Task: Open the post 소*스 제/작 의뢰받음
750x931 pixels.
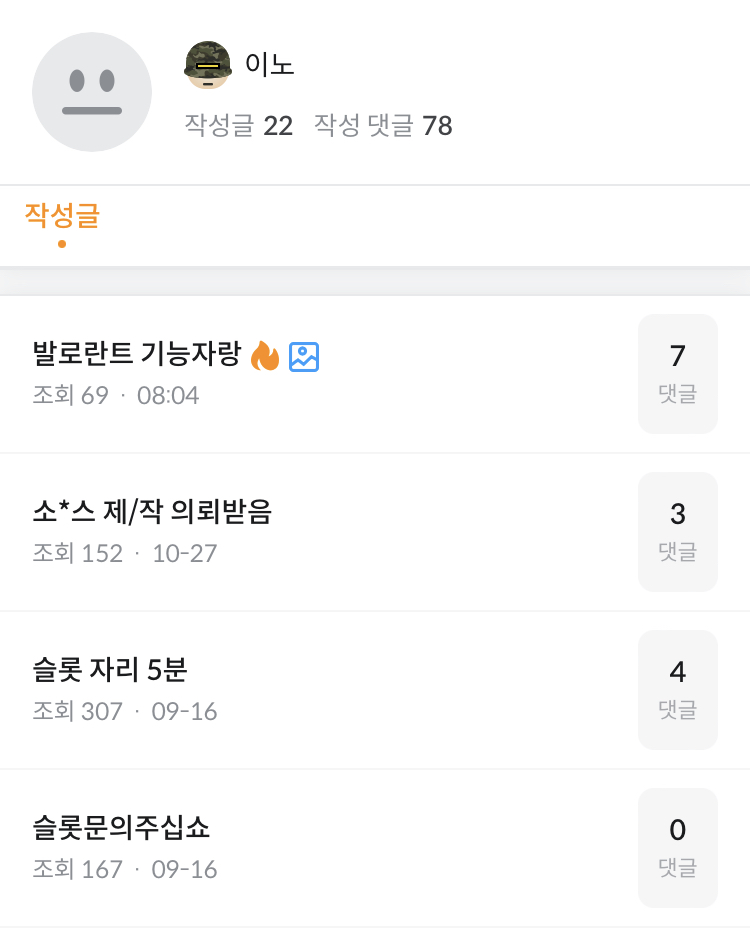Action: 152,513
